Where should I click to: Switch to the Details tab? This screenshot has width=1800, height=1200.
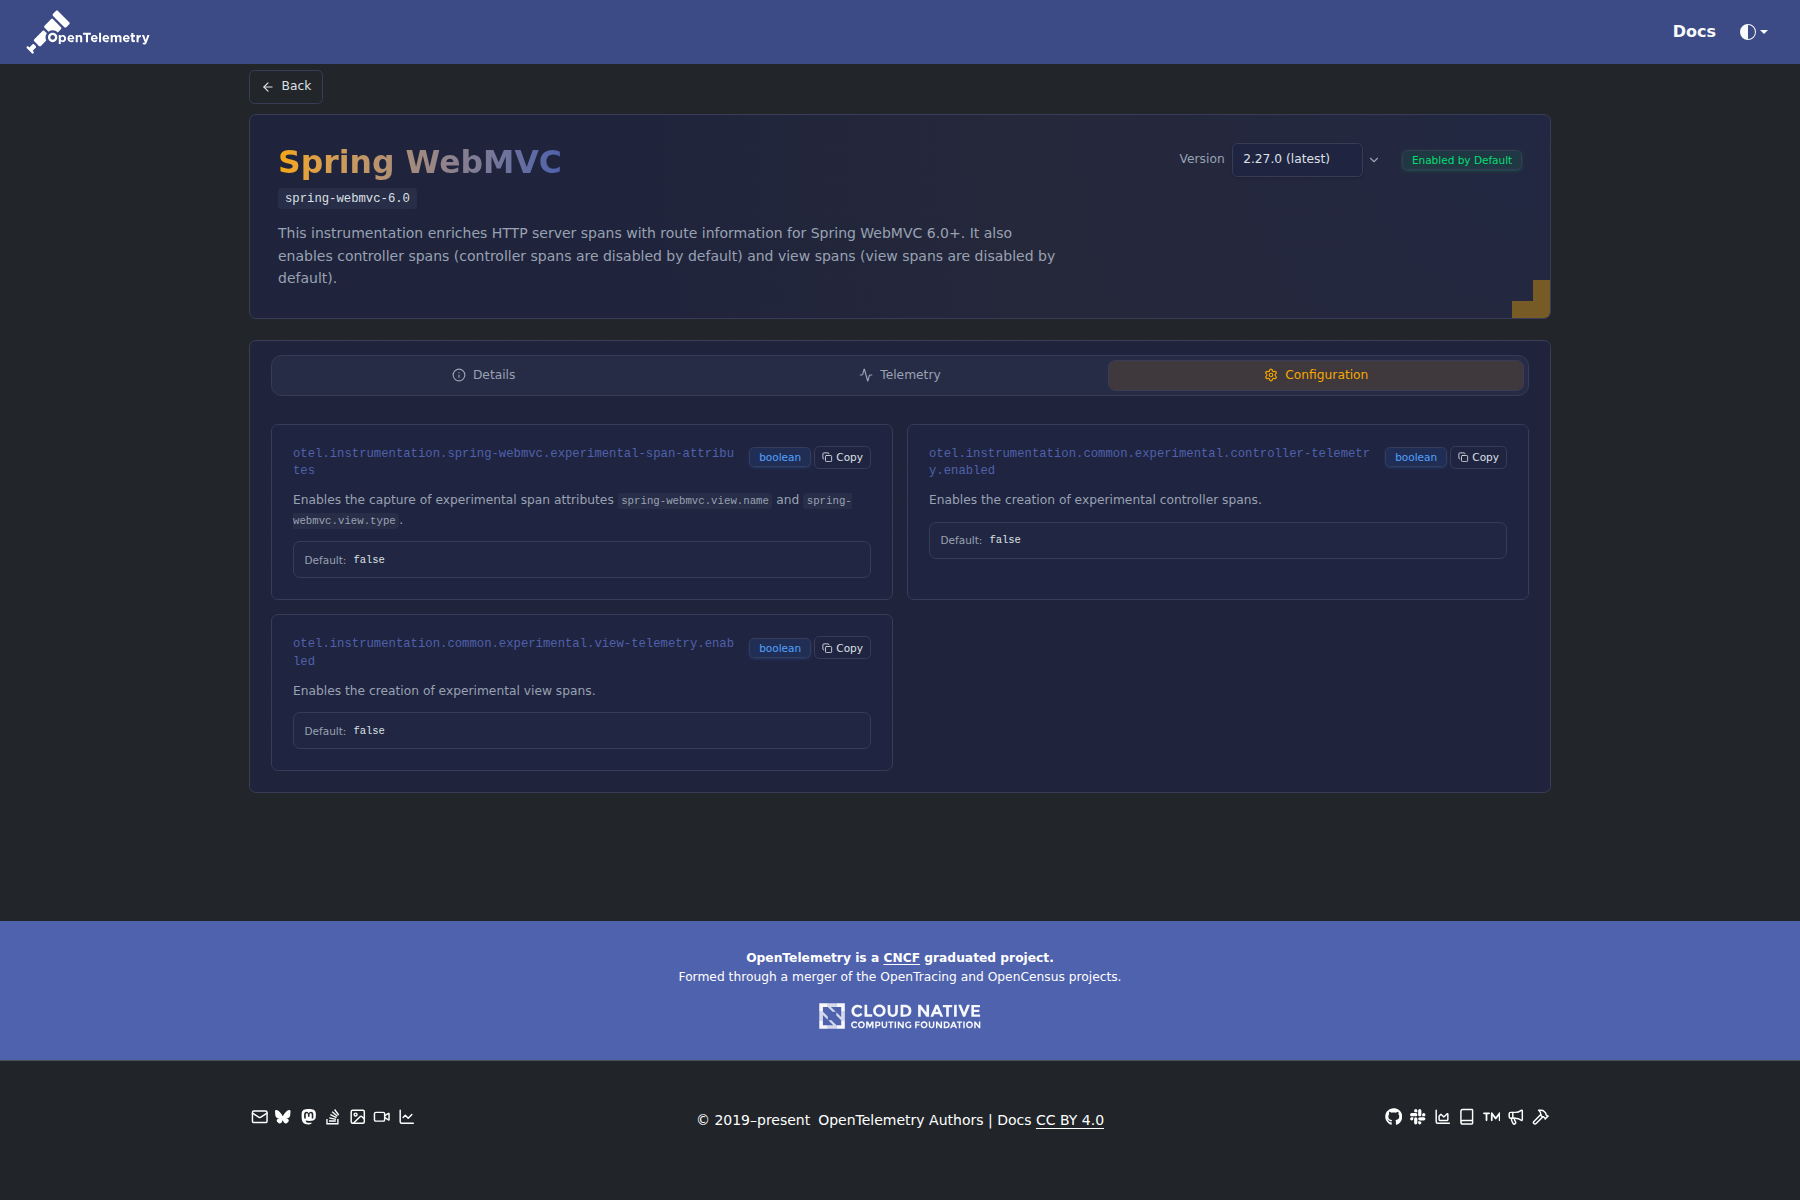coord(484,375)
